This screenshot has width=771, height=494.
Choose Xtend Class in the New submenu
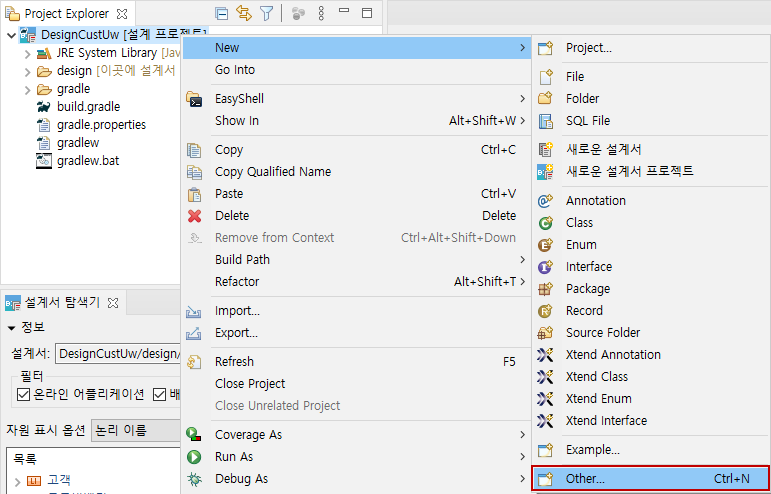coord(596,377)
